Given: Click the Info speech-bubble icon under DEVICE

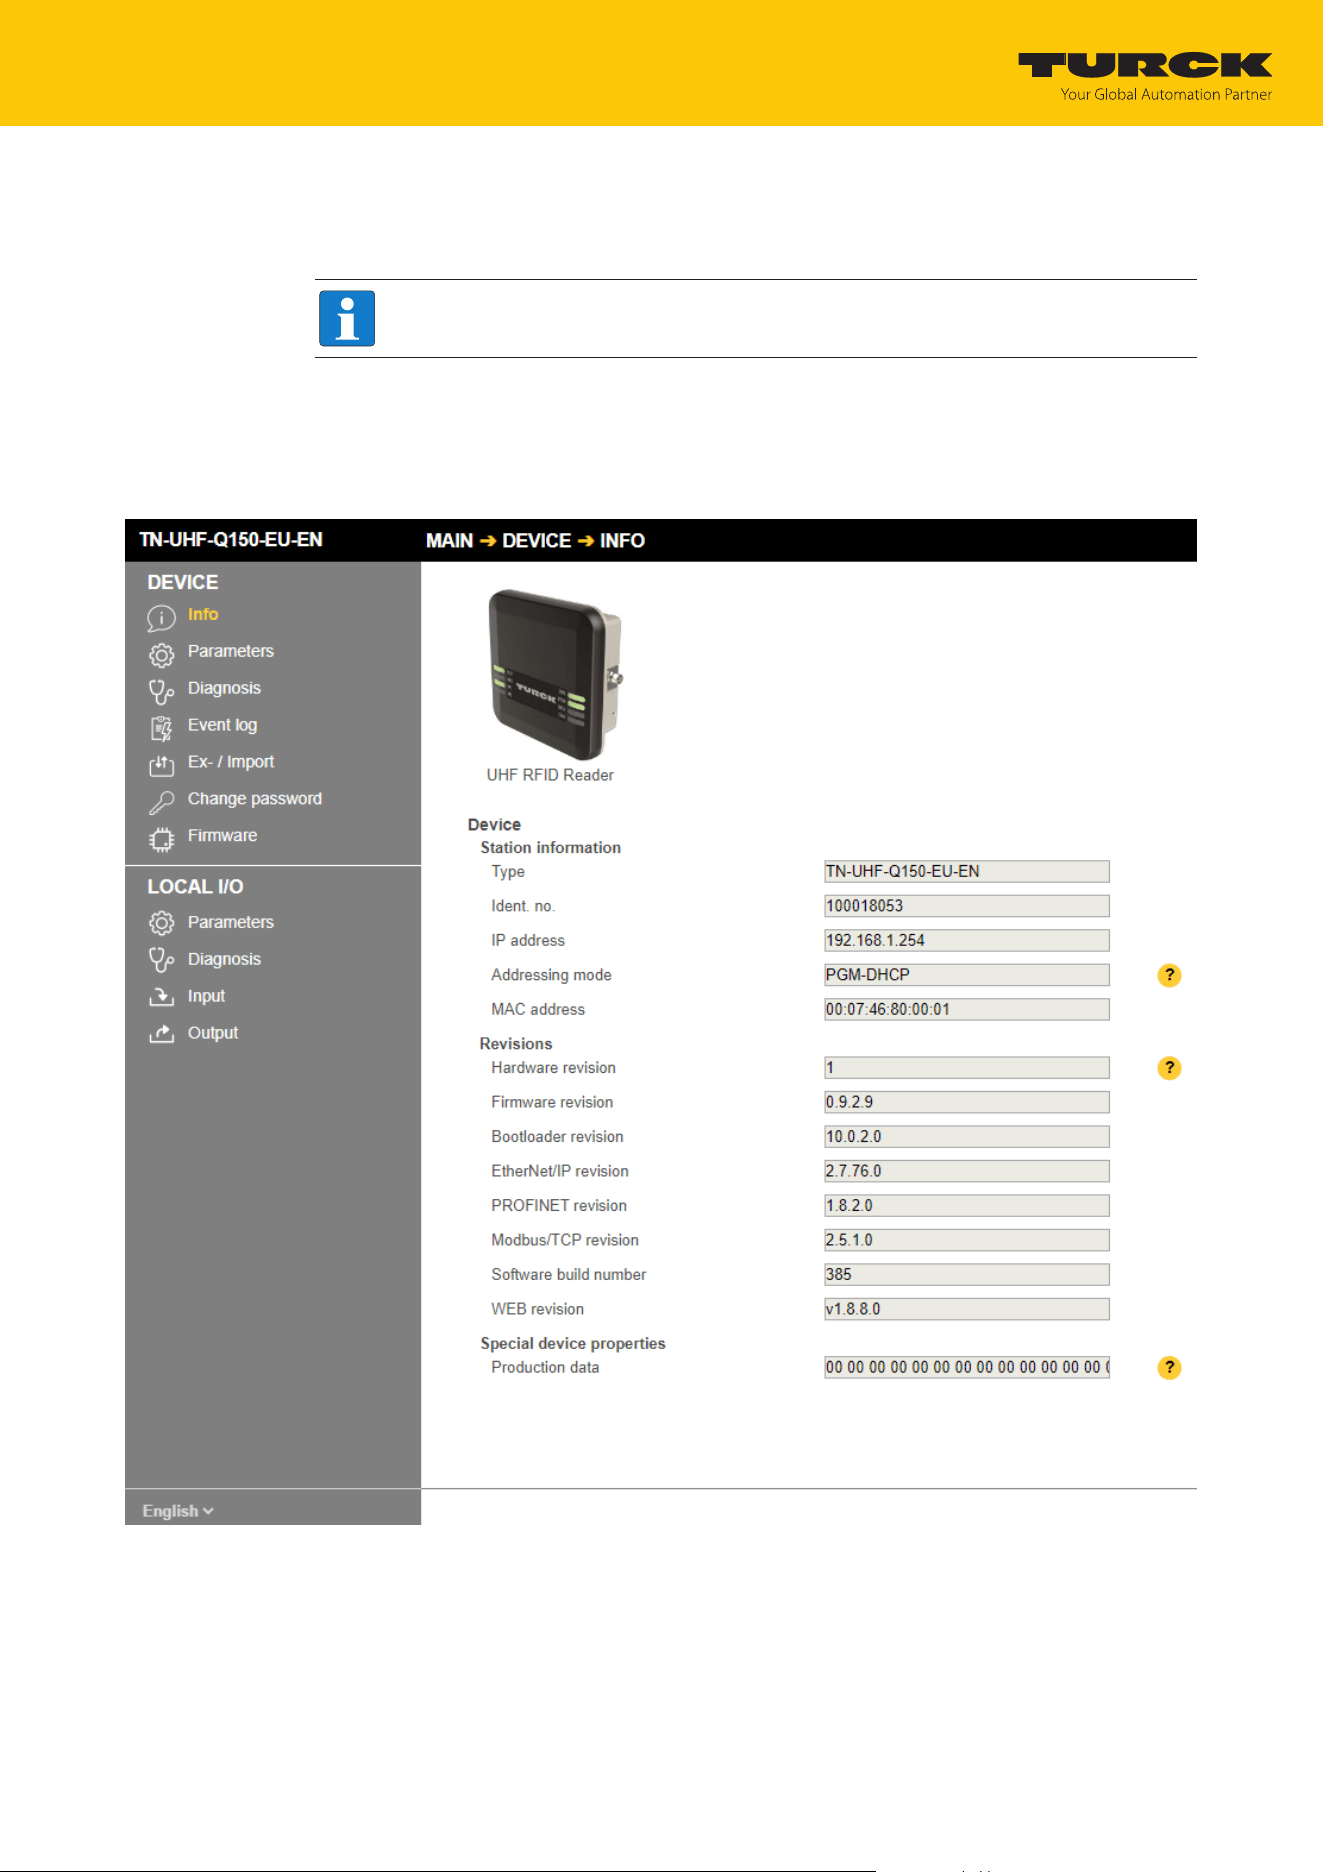Looking at the screenshot, I should pos(161,617).
